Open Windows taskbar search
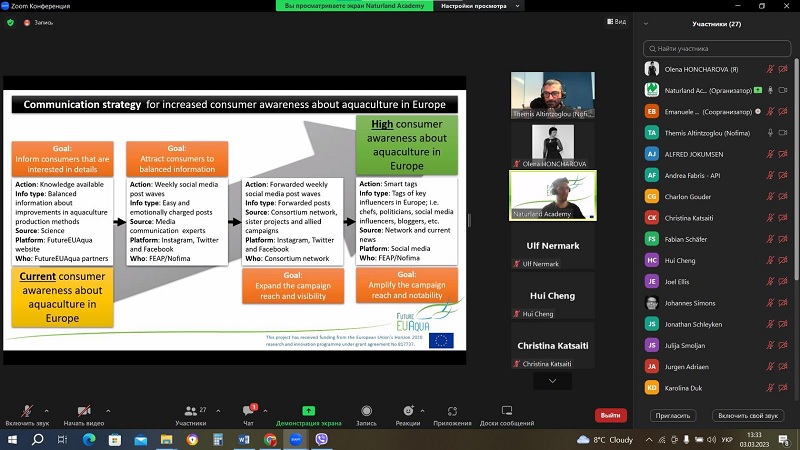The height and width of the screenshot is (450, 800). (x=37, y=439)
